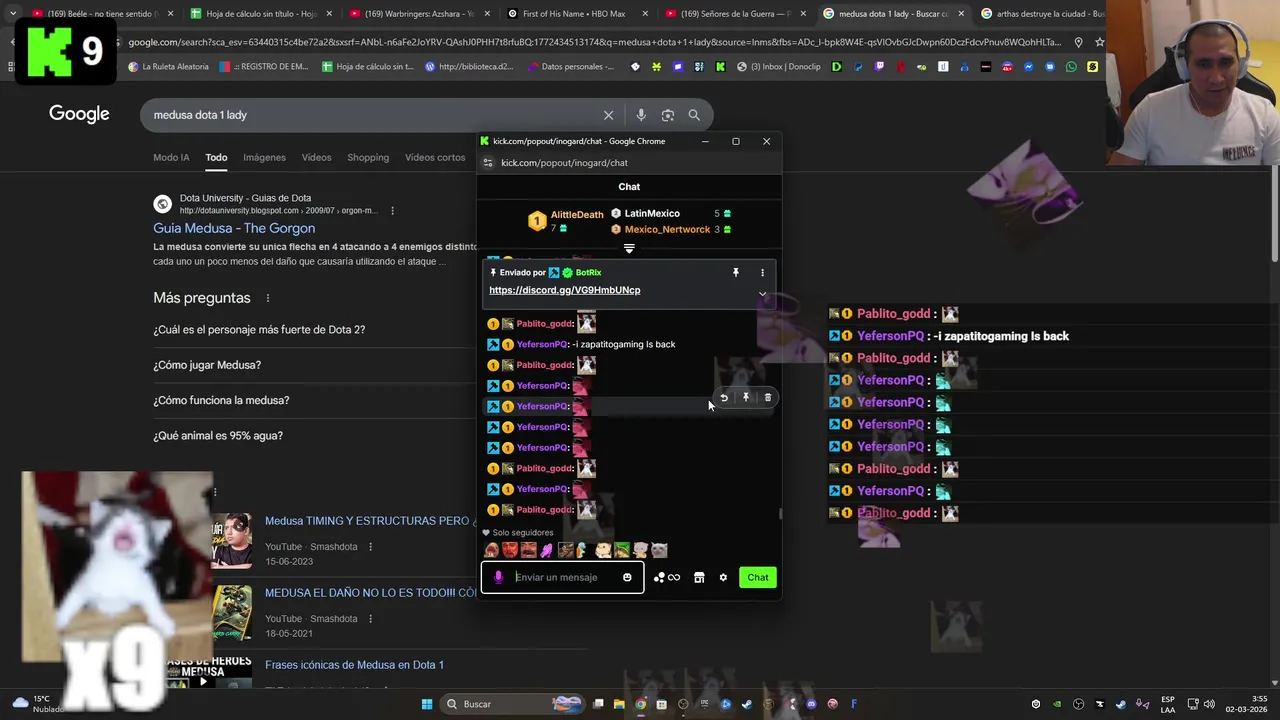This screenshot has width=1280, height=720.
Task: Open the emoji picker in chat
Action: (627, 577)
